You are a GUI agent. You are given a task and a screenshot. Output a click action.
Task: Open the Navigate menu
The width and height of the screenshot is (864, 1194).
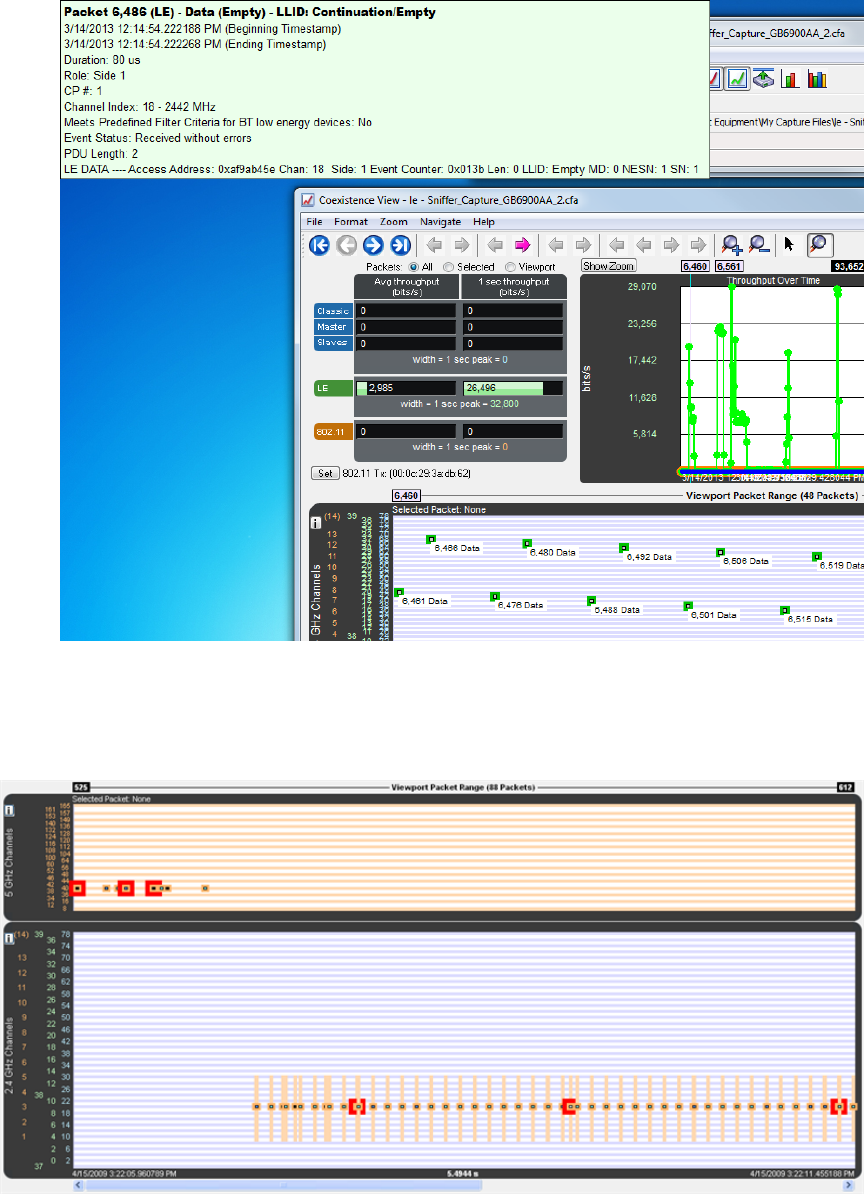click(x=440, y=221)
